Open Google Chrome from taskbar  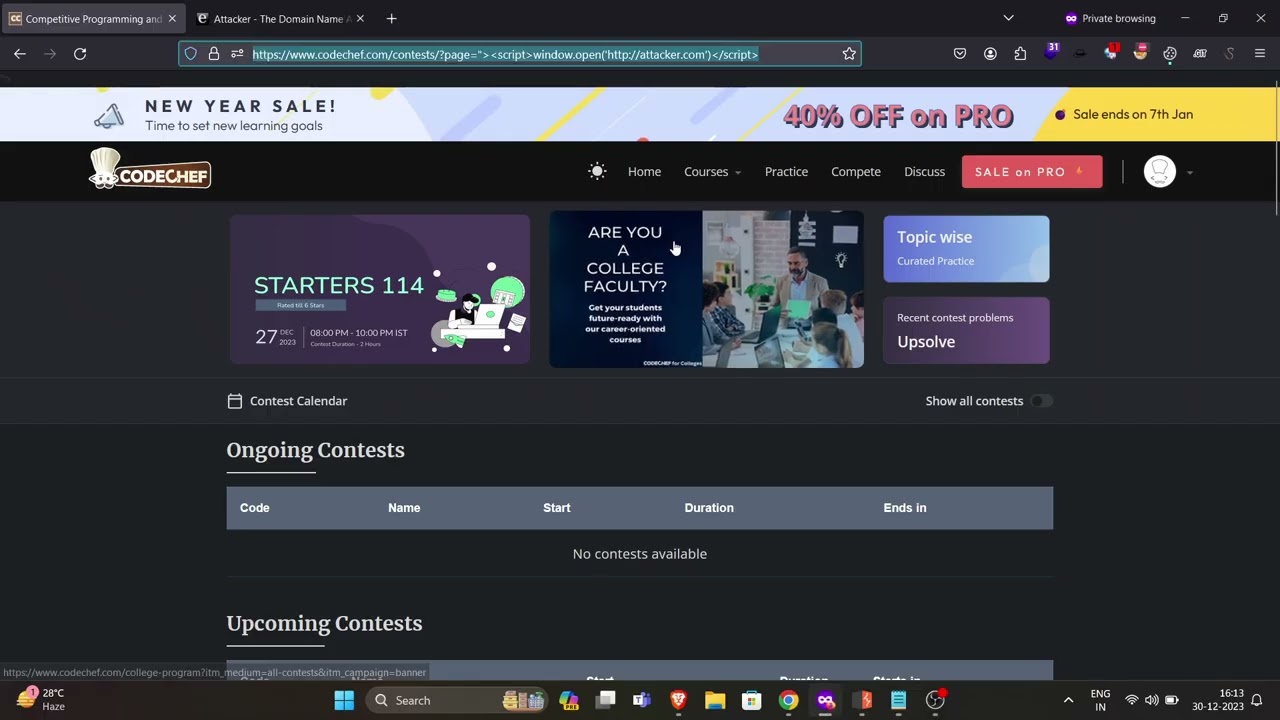pyautogui.click(x=788, y=700)
